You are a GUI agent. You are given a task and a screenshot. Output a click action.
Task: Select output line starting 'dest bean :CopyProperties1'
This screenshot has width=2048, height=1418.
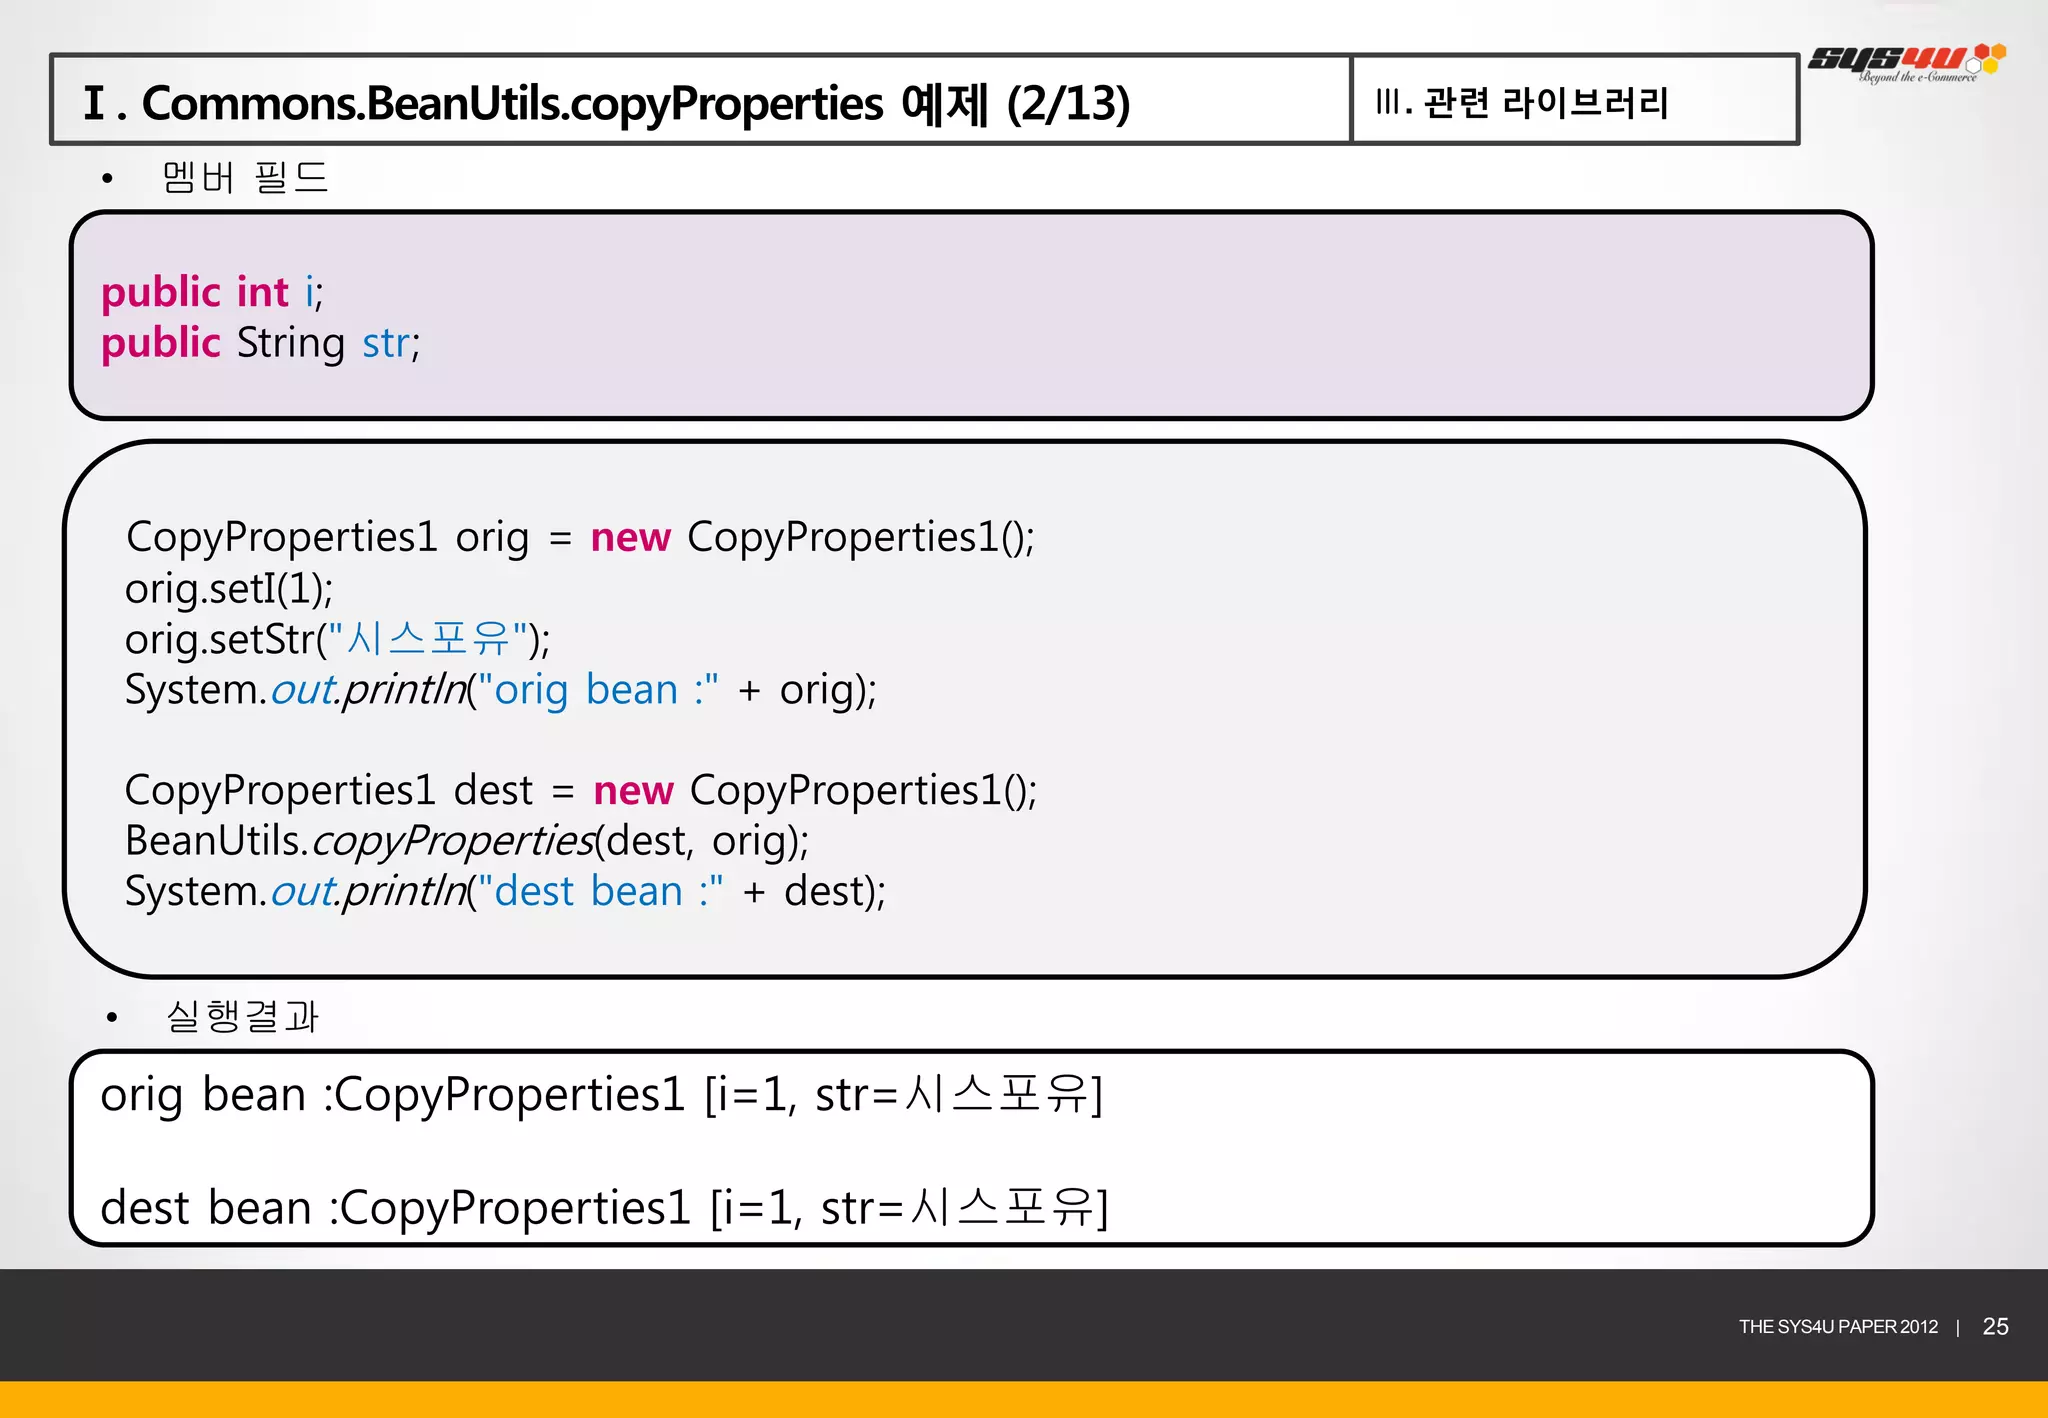pyautogui.click(x=604, y=1208)
